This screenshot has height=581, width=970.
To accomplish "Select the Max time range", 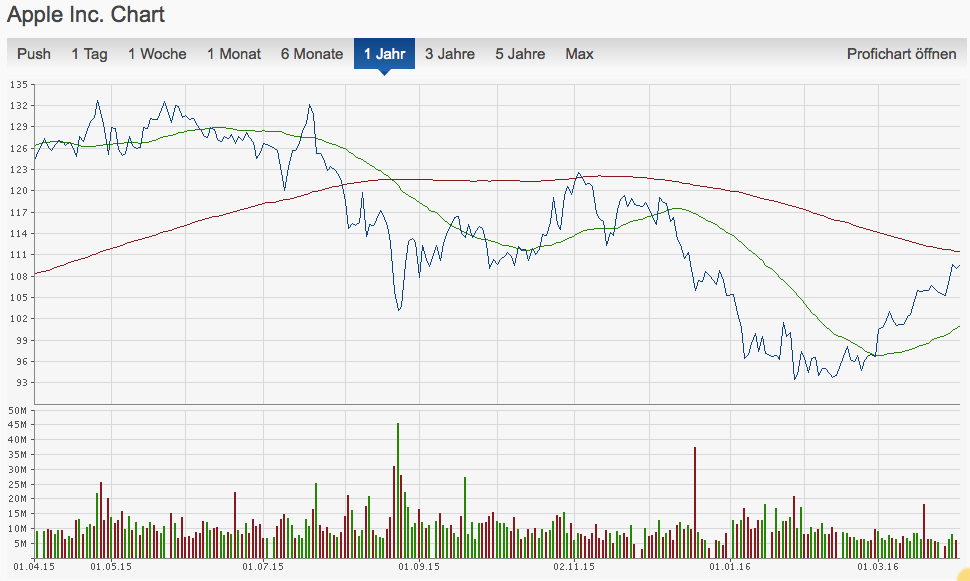I will pos(580,54).
